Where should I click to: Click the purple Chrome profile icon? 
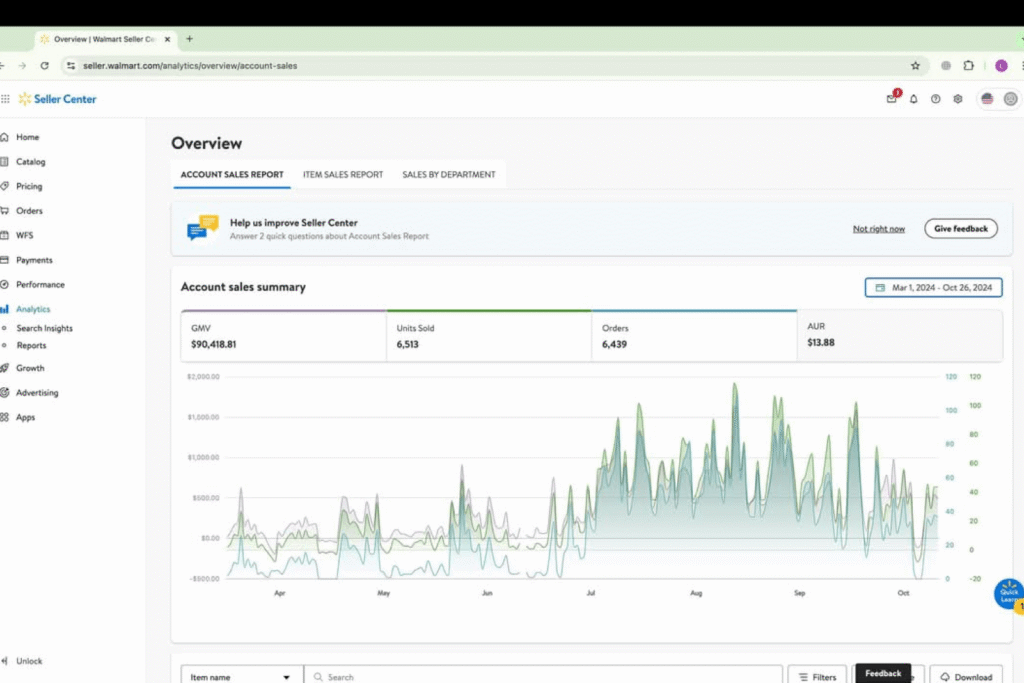pos(1001,65)
